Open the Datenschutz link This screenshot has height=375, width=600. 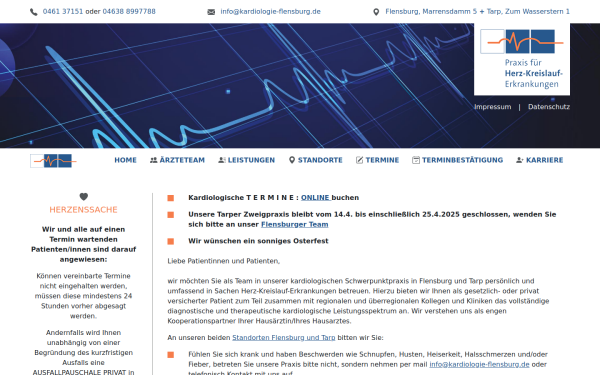(x=549, y=107)
